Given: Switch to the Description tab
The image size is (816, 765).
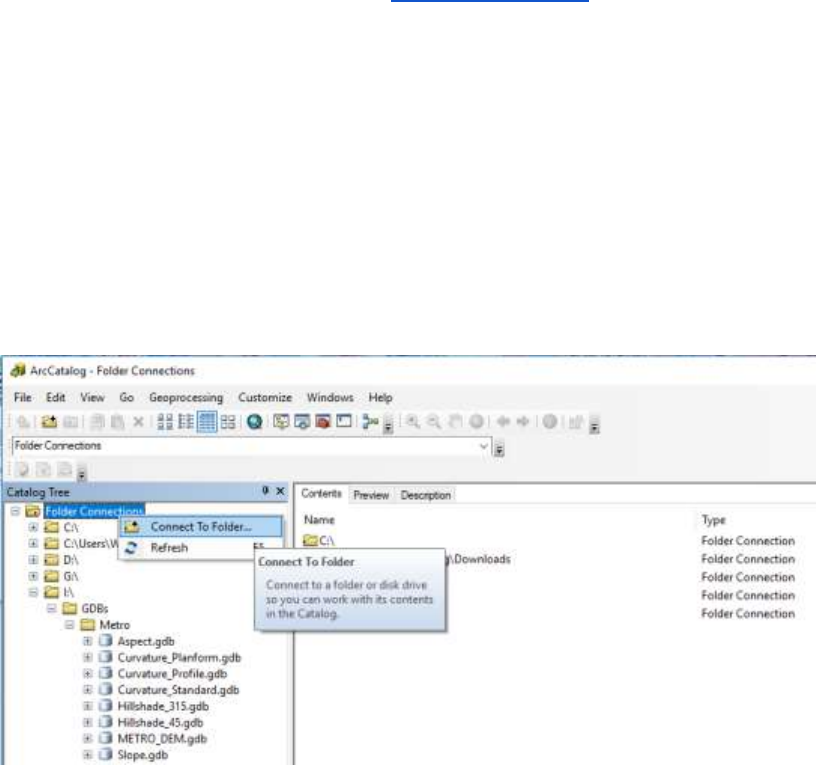Looking at the screenshot, I should coord(426,495).
